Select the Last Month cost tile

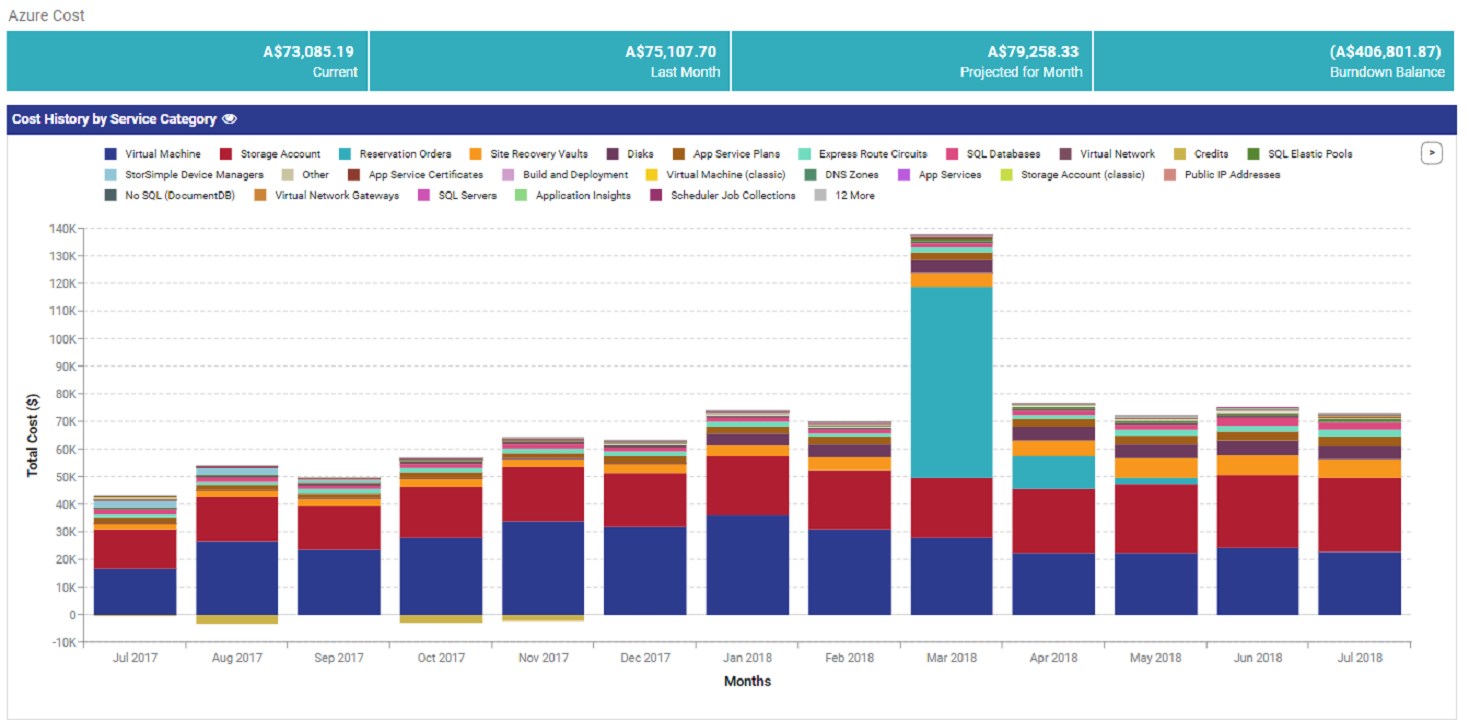point(550,61)
